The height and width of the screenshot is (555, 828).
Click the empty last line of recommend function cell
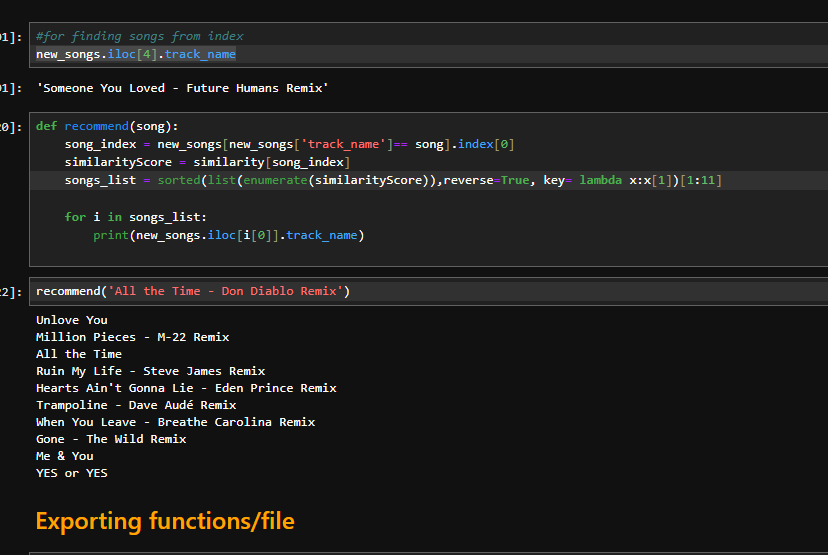[x=428, y=253]
